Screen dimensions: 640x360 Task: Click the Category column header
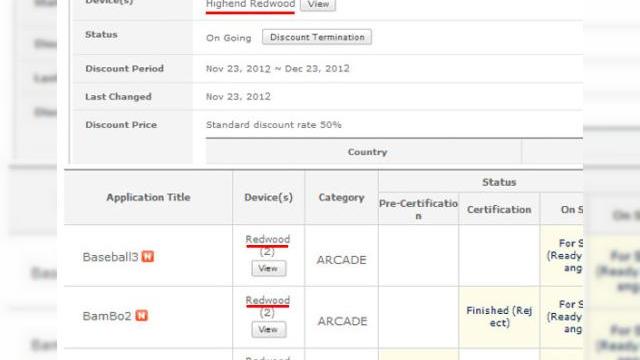(x=341, y=198)
